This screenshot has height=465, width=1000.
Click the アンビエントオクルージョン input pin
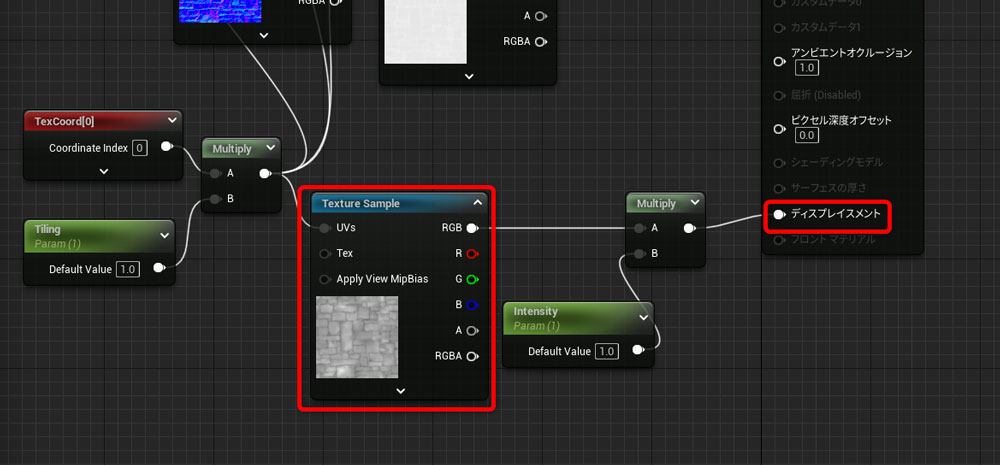tap(779, 61)
